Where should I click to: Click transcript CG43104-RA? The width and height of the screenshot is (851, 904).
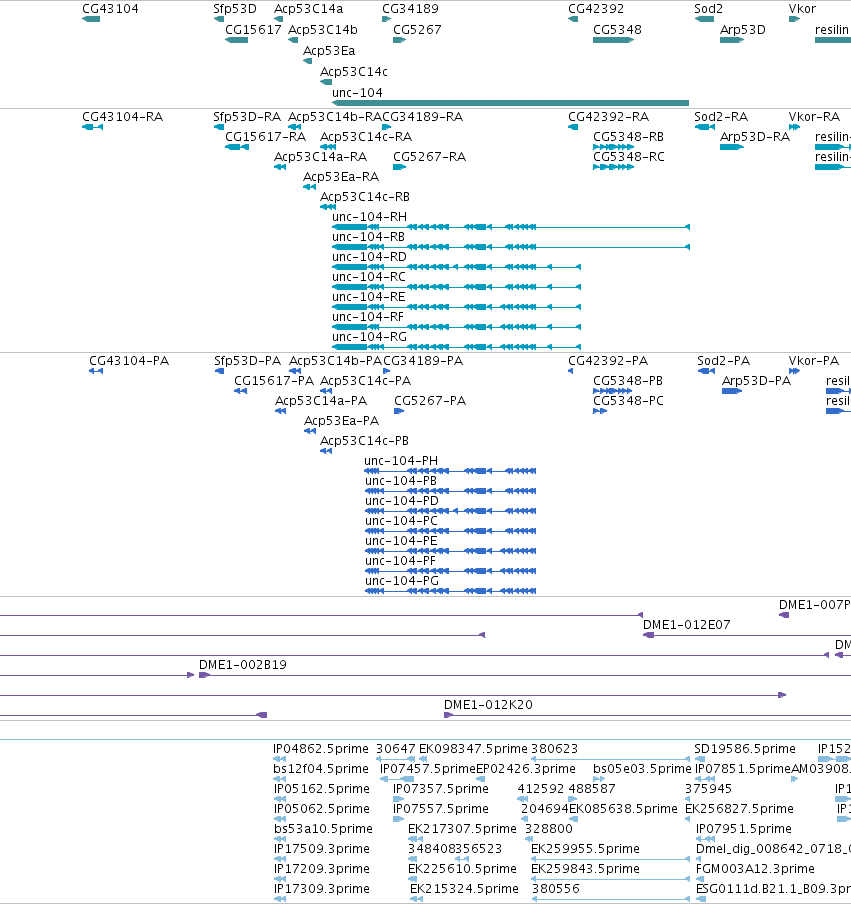point(92,127)
